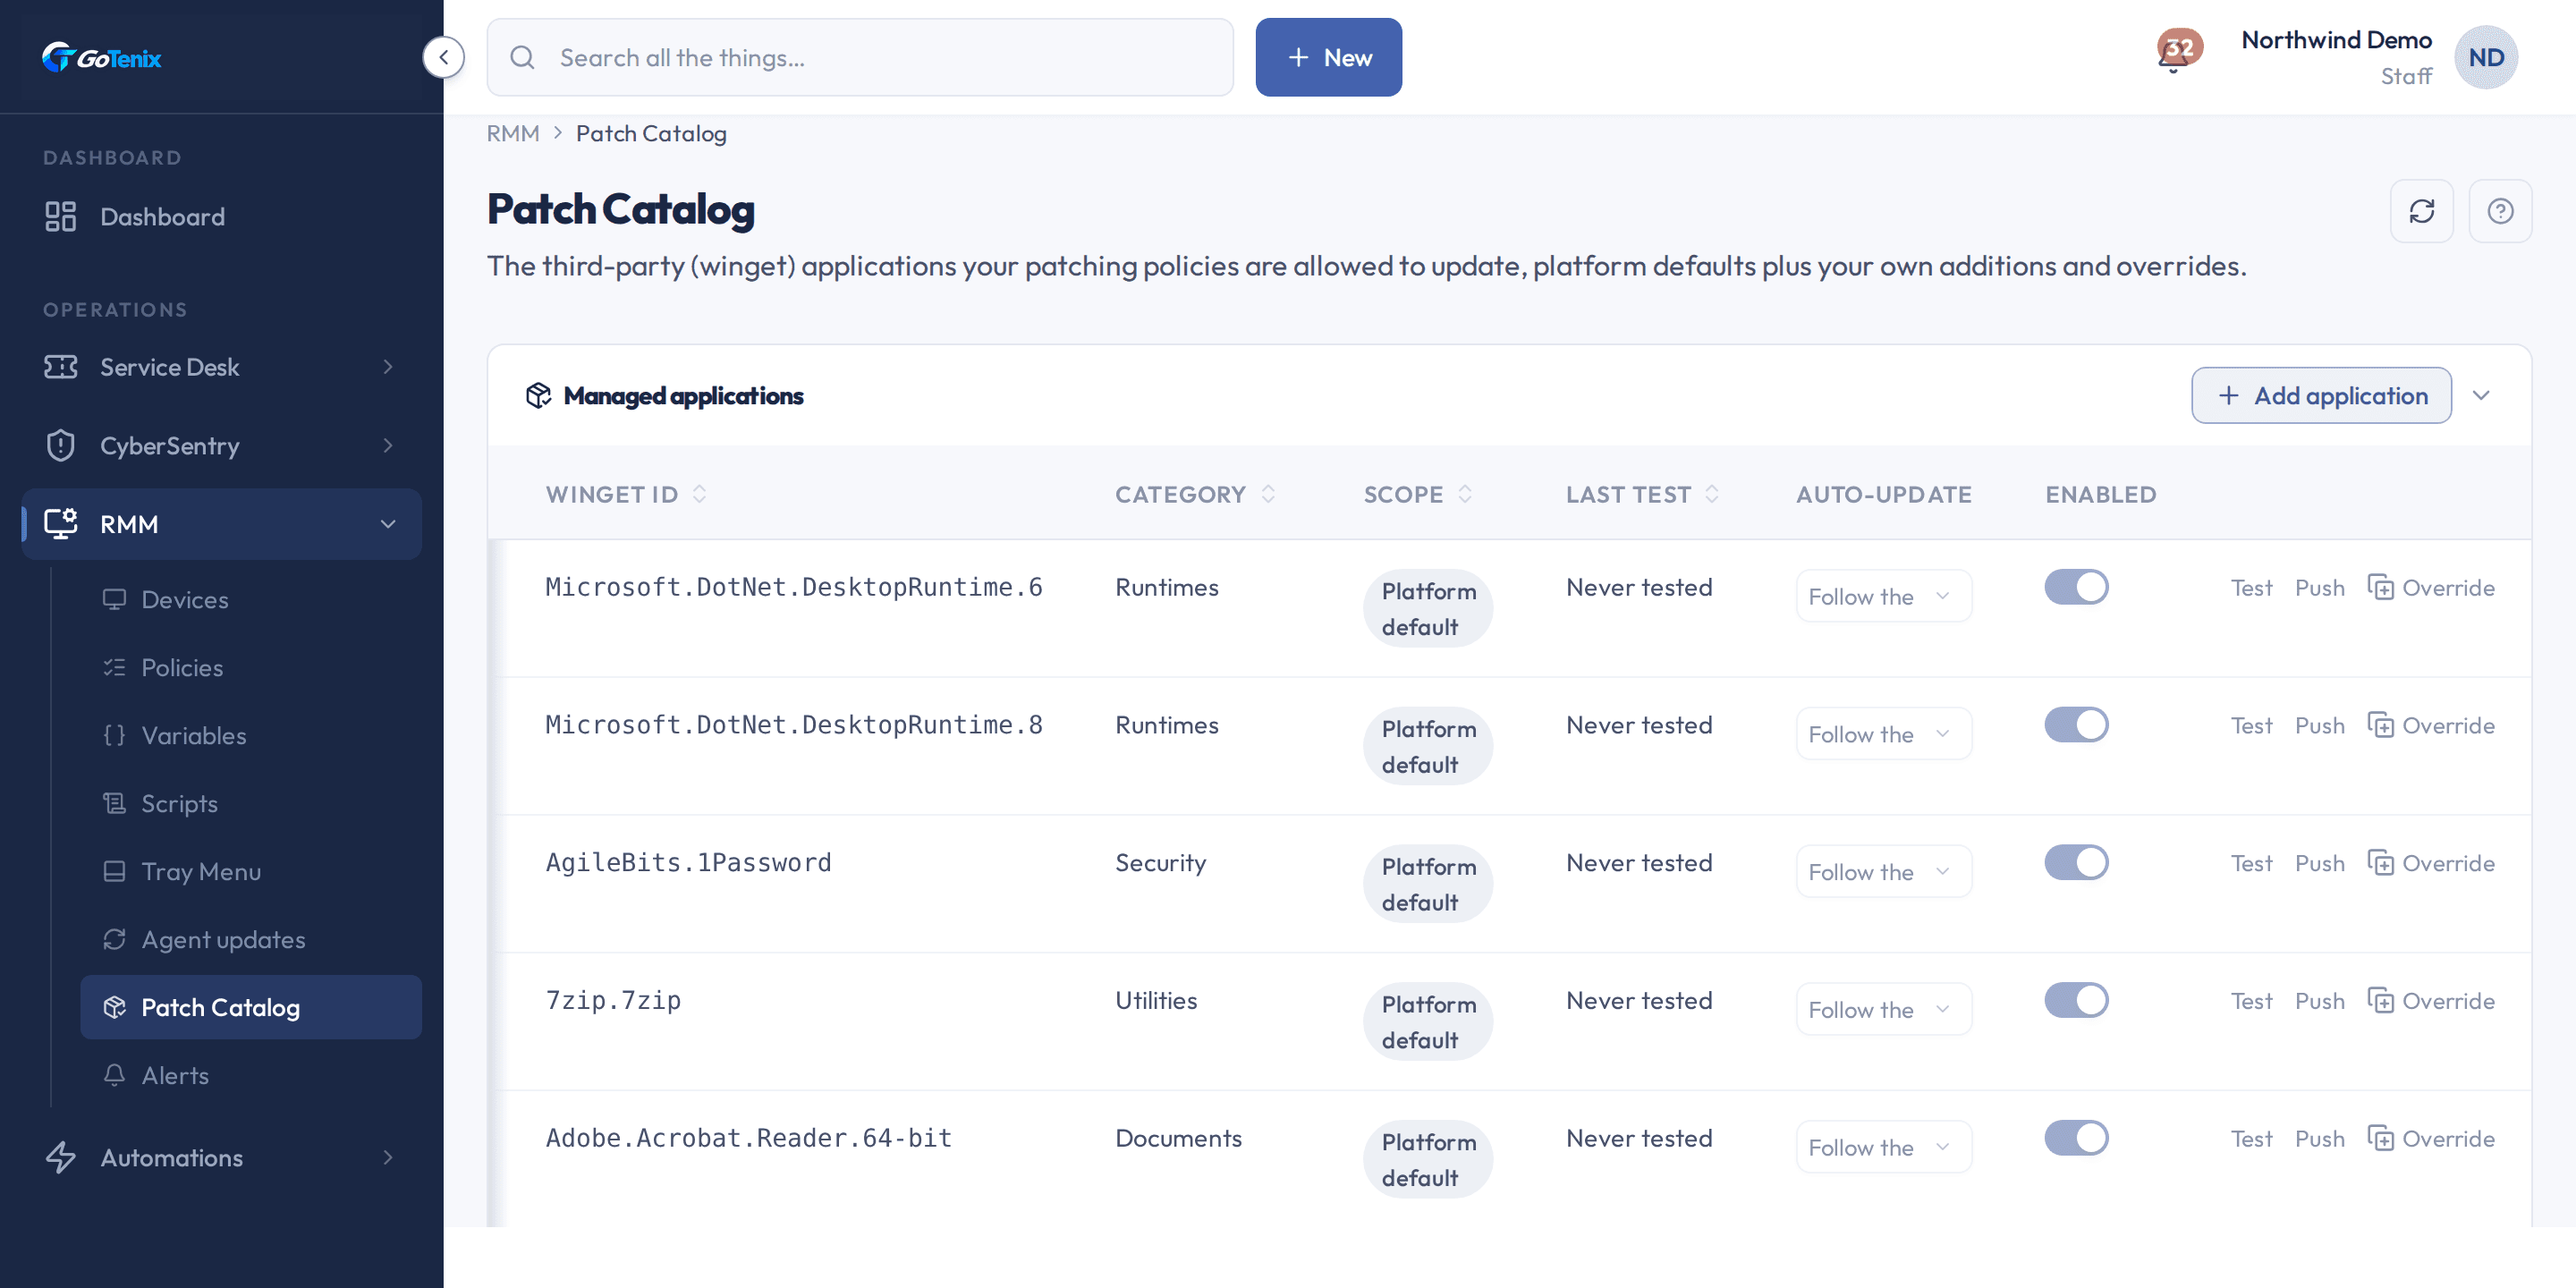The image size is (2576, 1288).
Task: Click Push for 7zip.7zip
Action: tap(2318, 1001)
